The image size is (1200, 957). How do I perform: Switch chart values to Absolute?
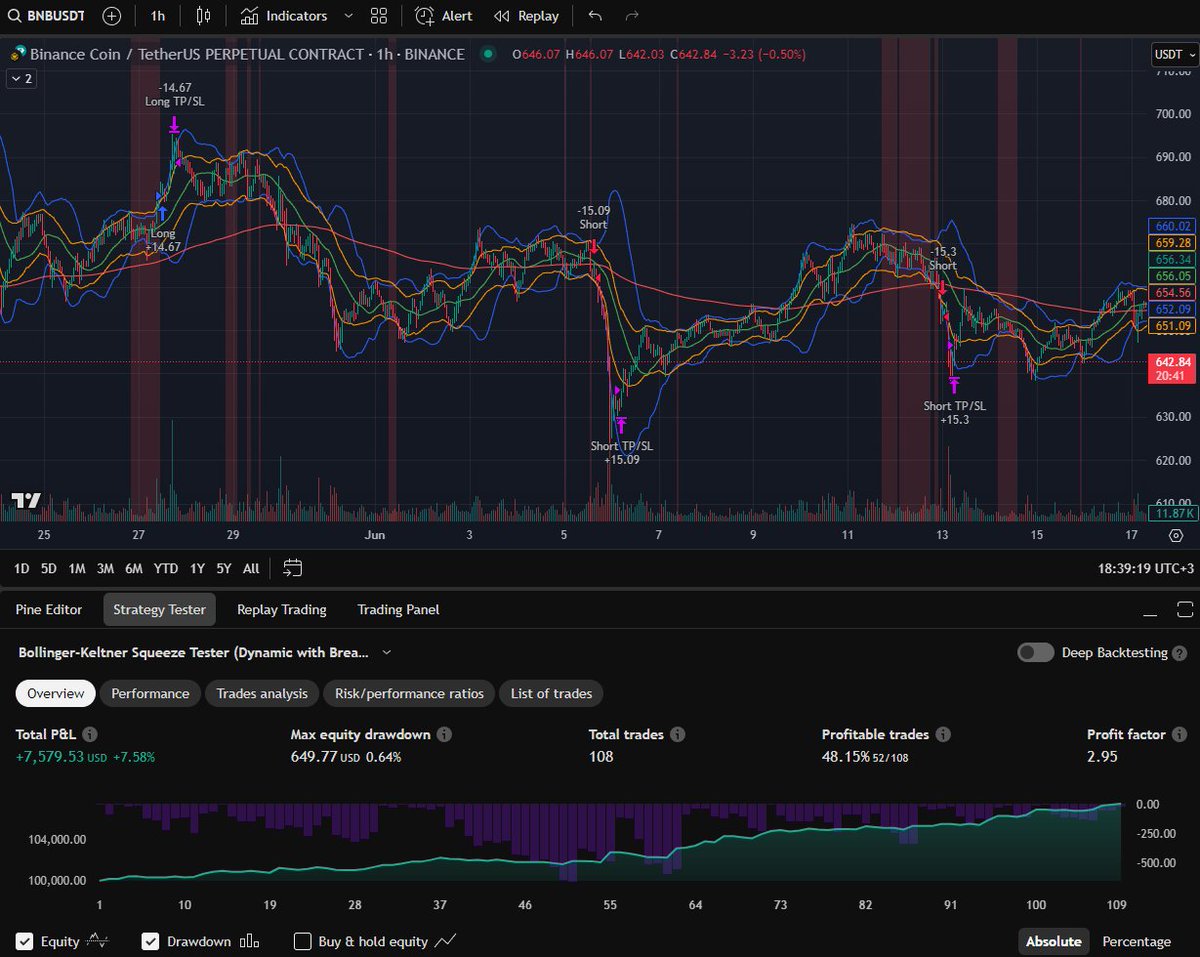click(1053, 941)
